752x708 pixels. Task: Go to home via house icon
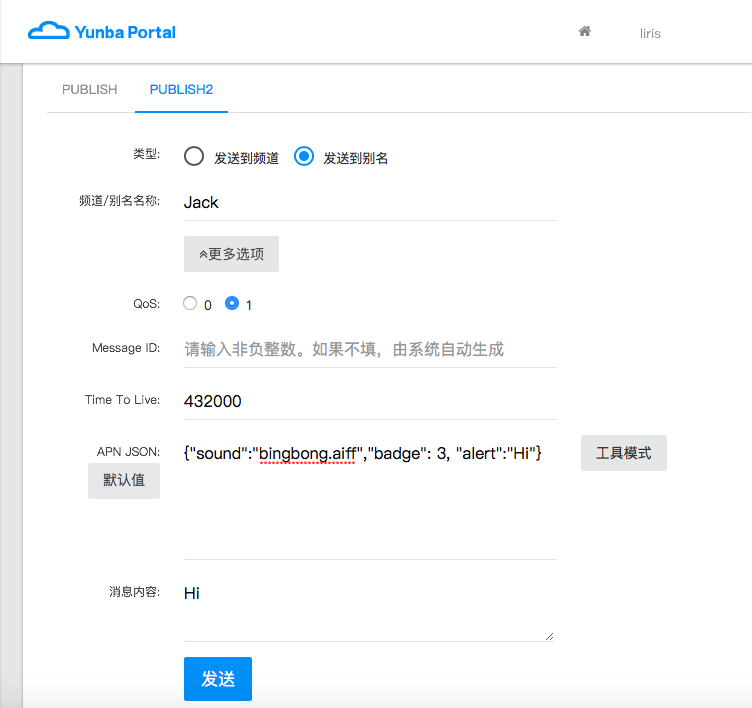click(x=585, y=32)
